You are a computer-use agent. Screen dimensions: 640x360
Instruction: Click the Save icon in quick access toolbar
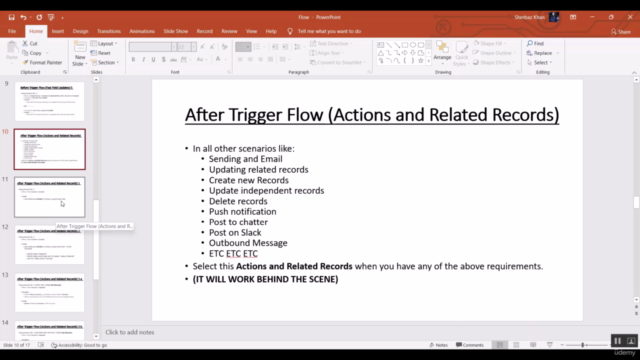tap(11, 17)
